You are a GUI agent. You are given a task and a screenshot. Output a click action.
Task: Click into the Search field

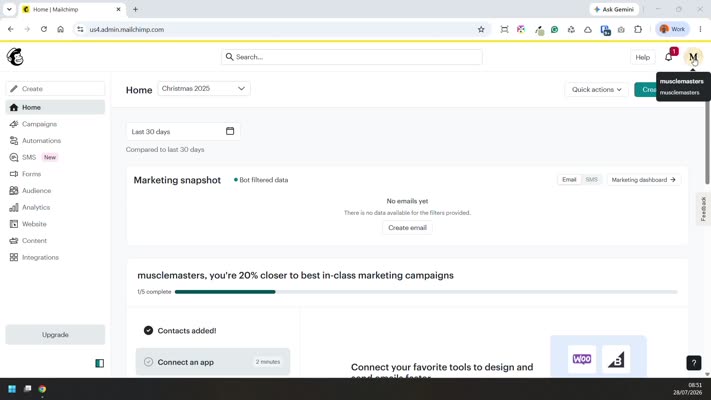[x=352, y=57]
